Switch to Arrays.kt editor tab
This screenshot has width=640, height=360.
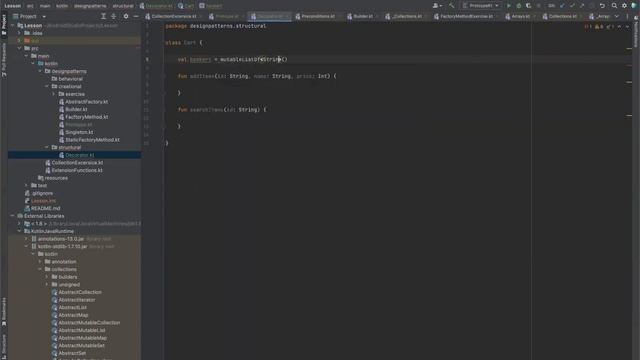tap(518, 16)
